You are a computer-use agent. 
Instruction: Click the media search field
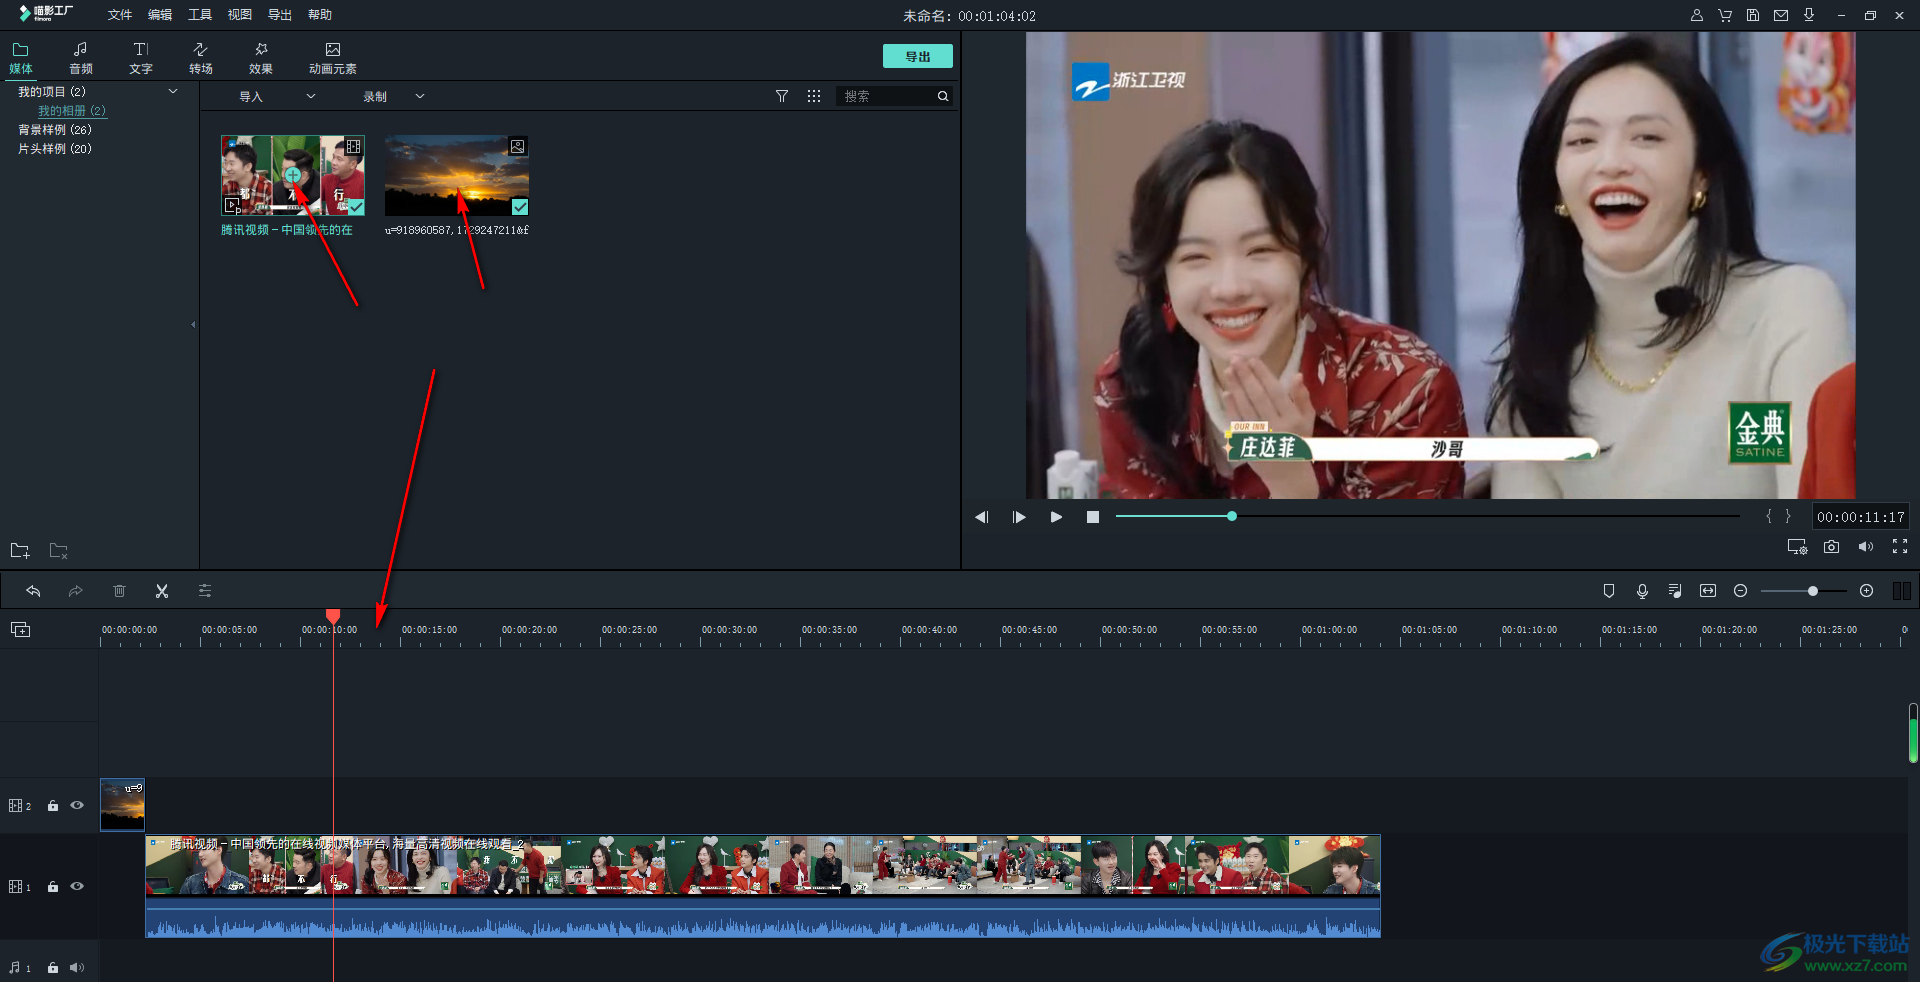tap(885, 96)
